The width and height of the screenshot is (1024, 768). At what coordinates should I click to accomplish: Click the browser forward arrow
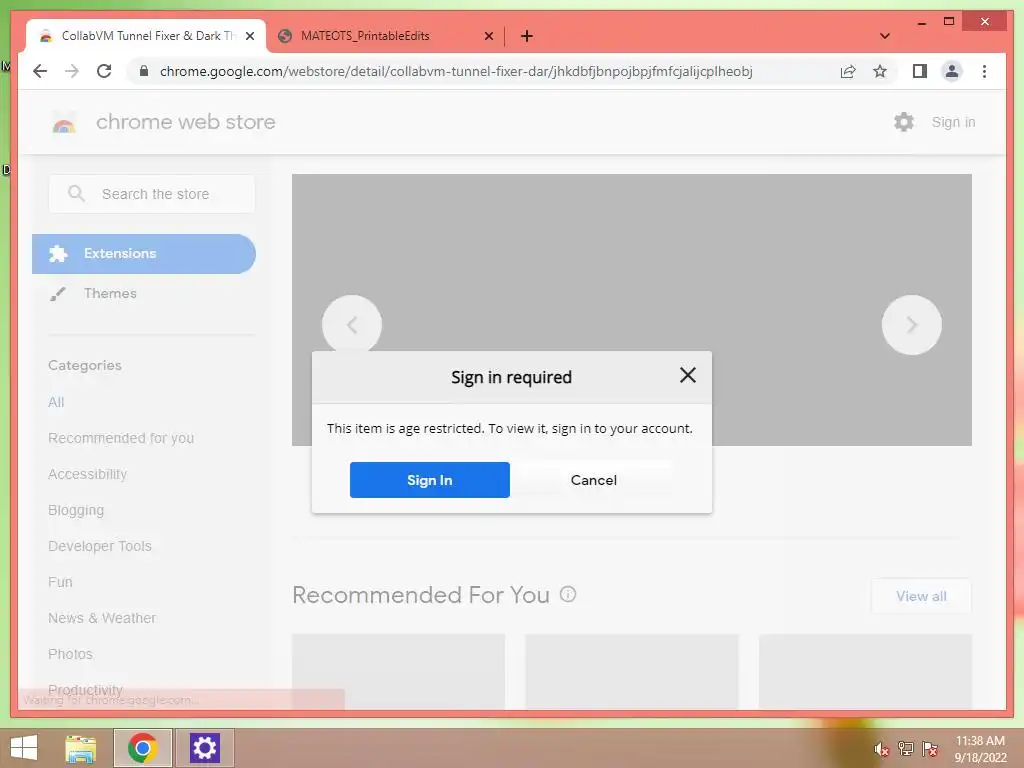[72, 71]
